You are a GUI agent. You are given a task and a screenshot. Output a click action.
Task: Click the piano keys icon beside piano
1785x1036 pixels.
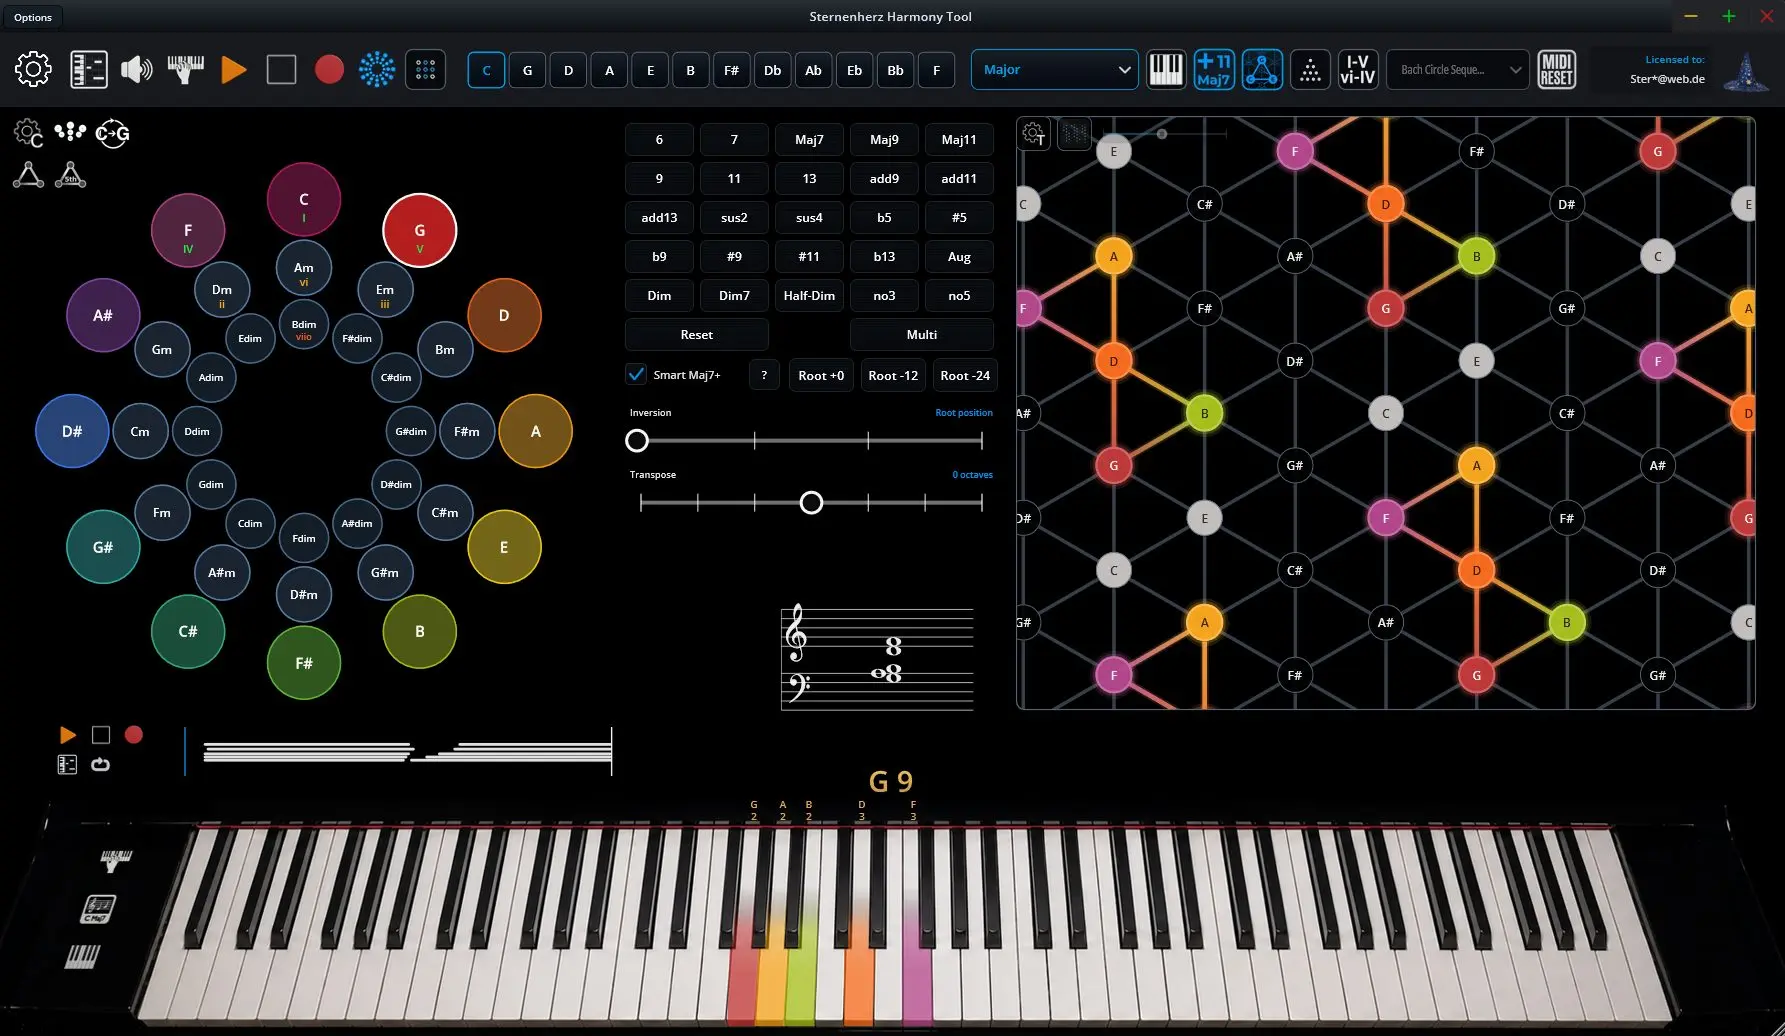[83, 957]
